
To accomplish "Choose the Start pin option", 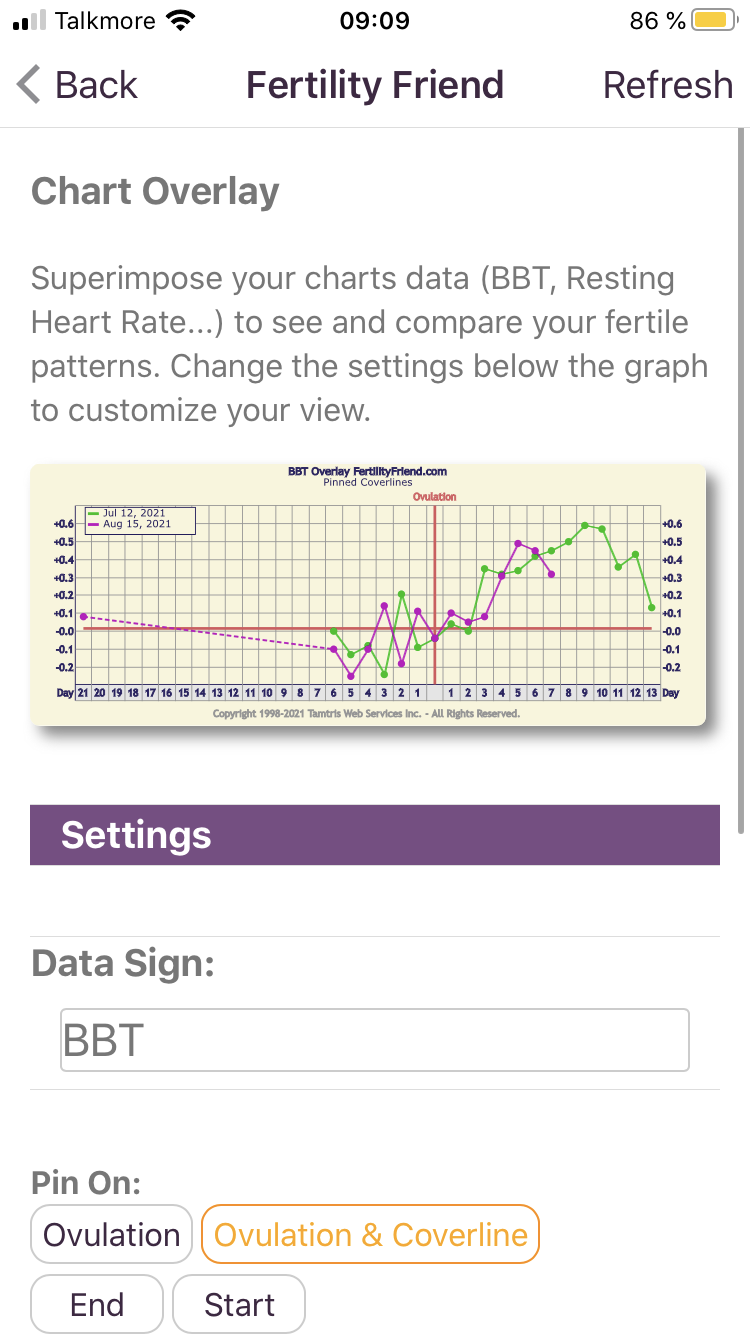I will [x=239, y=1304].
